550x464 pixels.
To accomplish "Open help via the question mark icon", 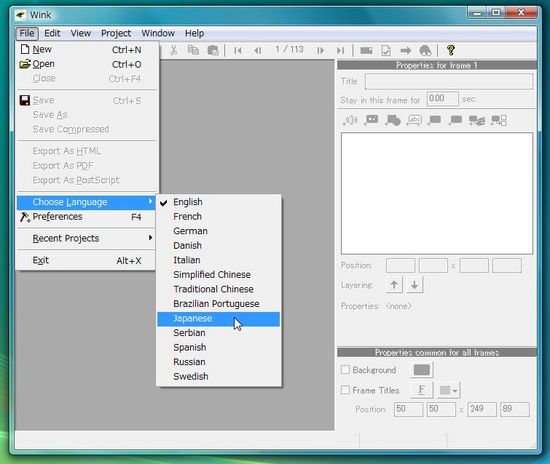I will tap(451, 50).
